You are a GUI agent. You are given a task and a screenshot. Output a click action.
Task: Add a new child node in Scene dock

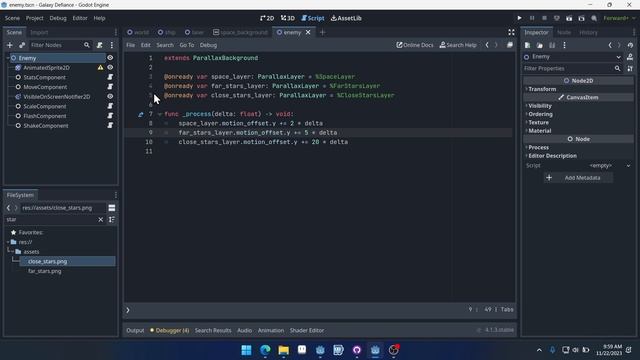[x=10, y=45]
